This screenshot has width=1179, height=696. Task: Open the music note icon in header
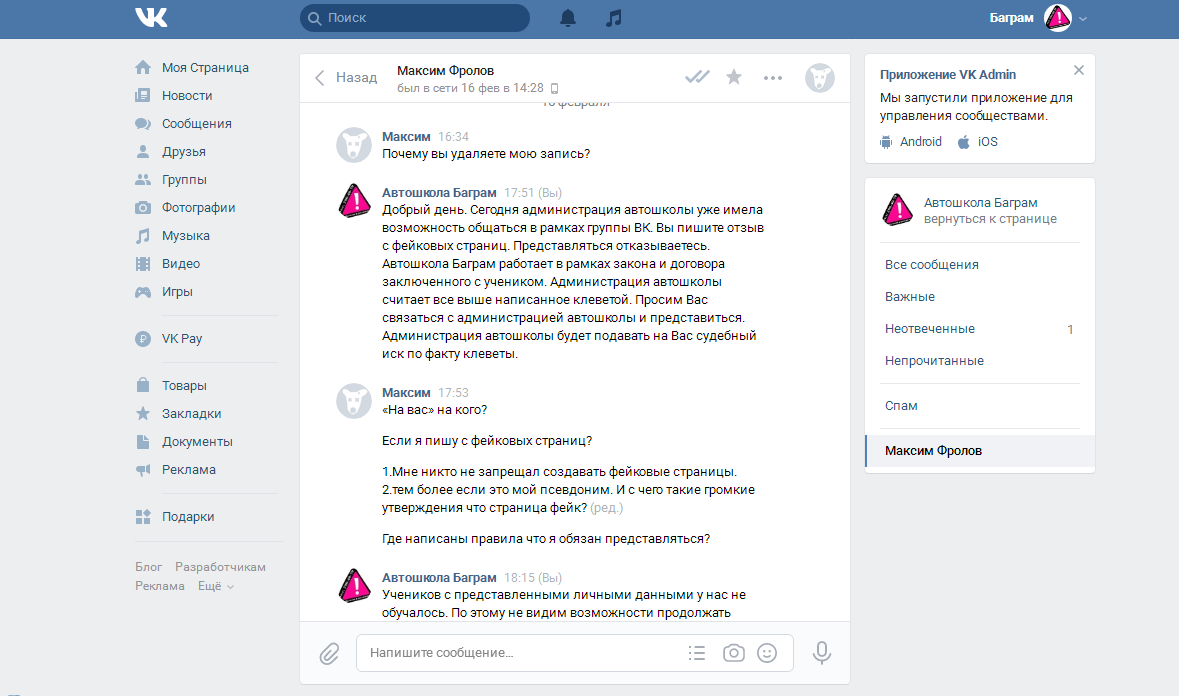tap(614, 18)
